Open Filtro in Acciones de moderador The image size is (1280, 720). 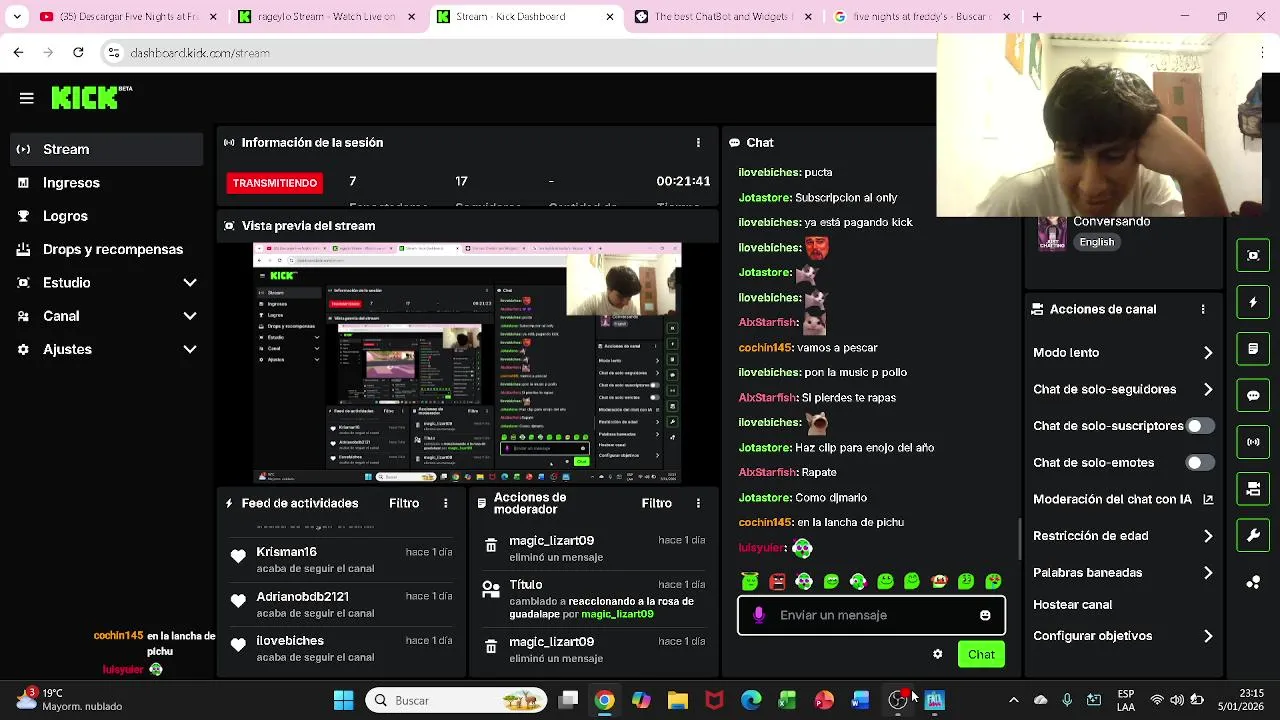(x=657, y=503)
